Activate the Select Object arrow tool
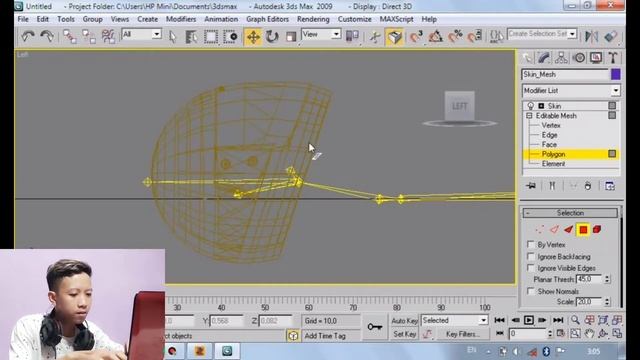This screenshot has width=640, height=360. coord(172,37)
